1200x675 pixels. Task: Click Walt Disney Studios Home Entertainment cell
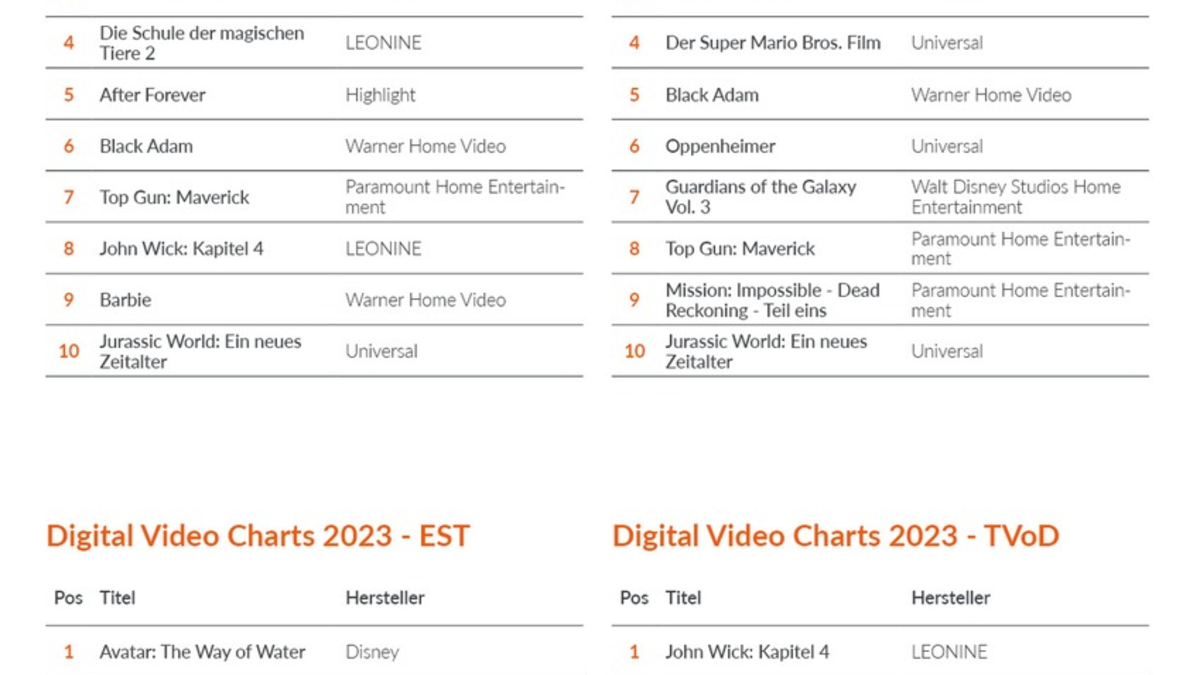(1015, 197)
